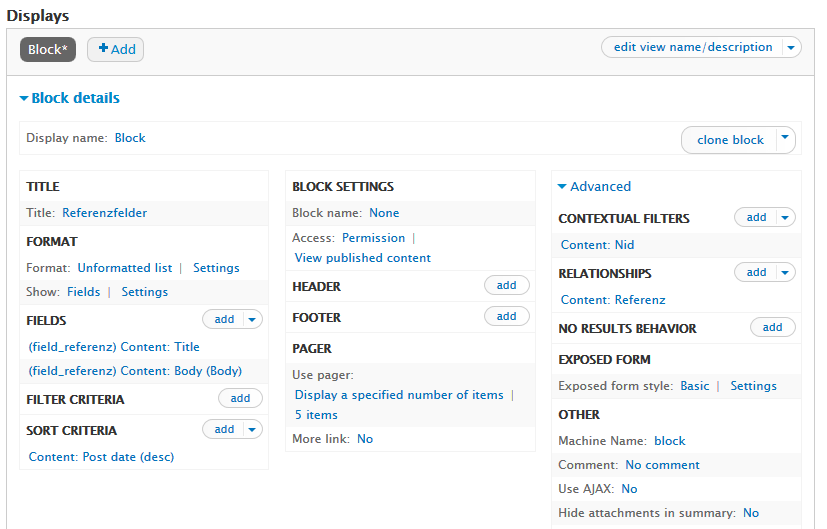Open dropdown arrow next to edit view name/description
This screenshot has width=827, height=529.
click(x=791, y=47)
